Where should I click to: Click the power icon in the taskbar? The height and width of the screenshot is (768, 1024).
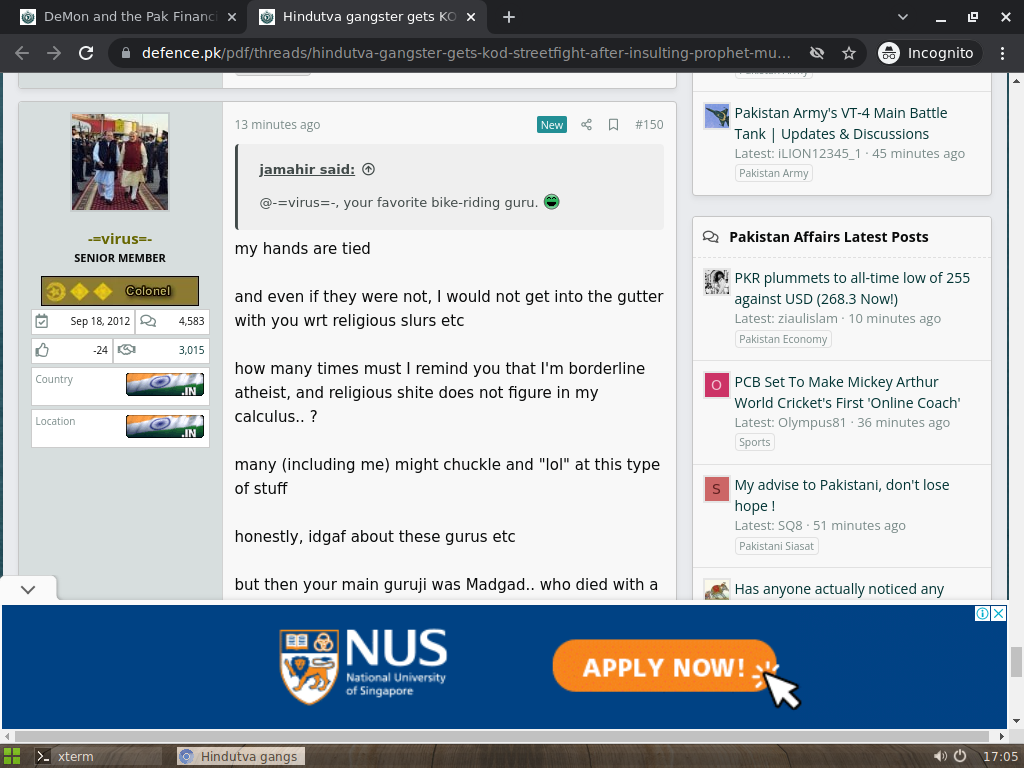(960, 756)
